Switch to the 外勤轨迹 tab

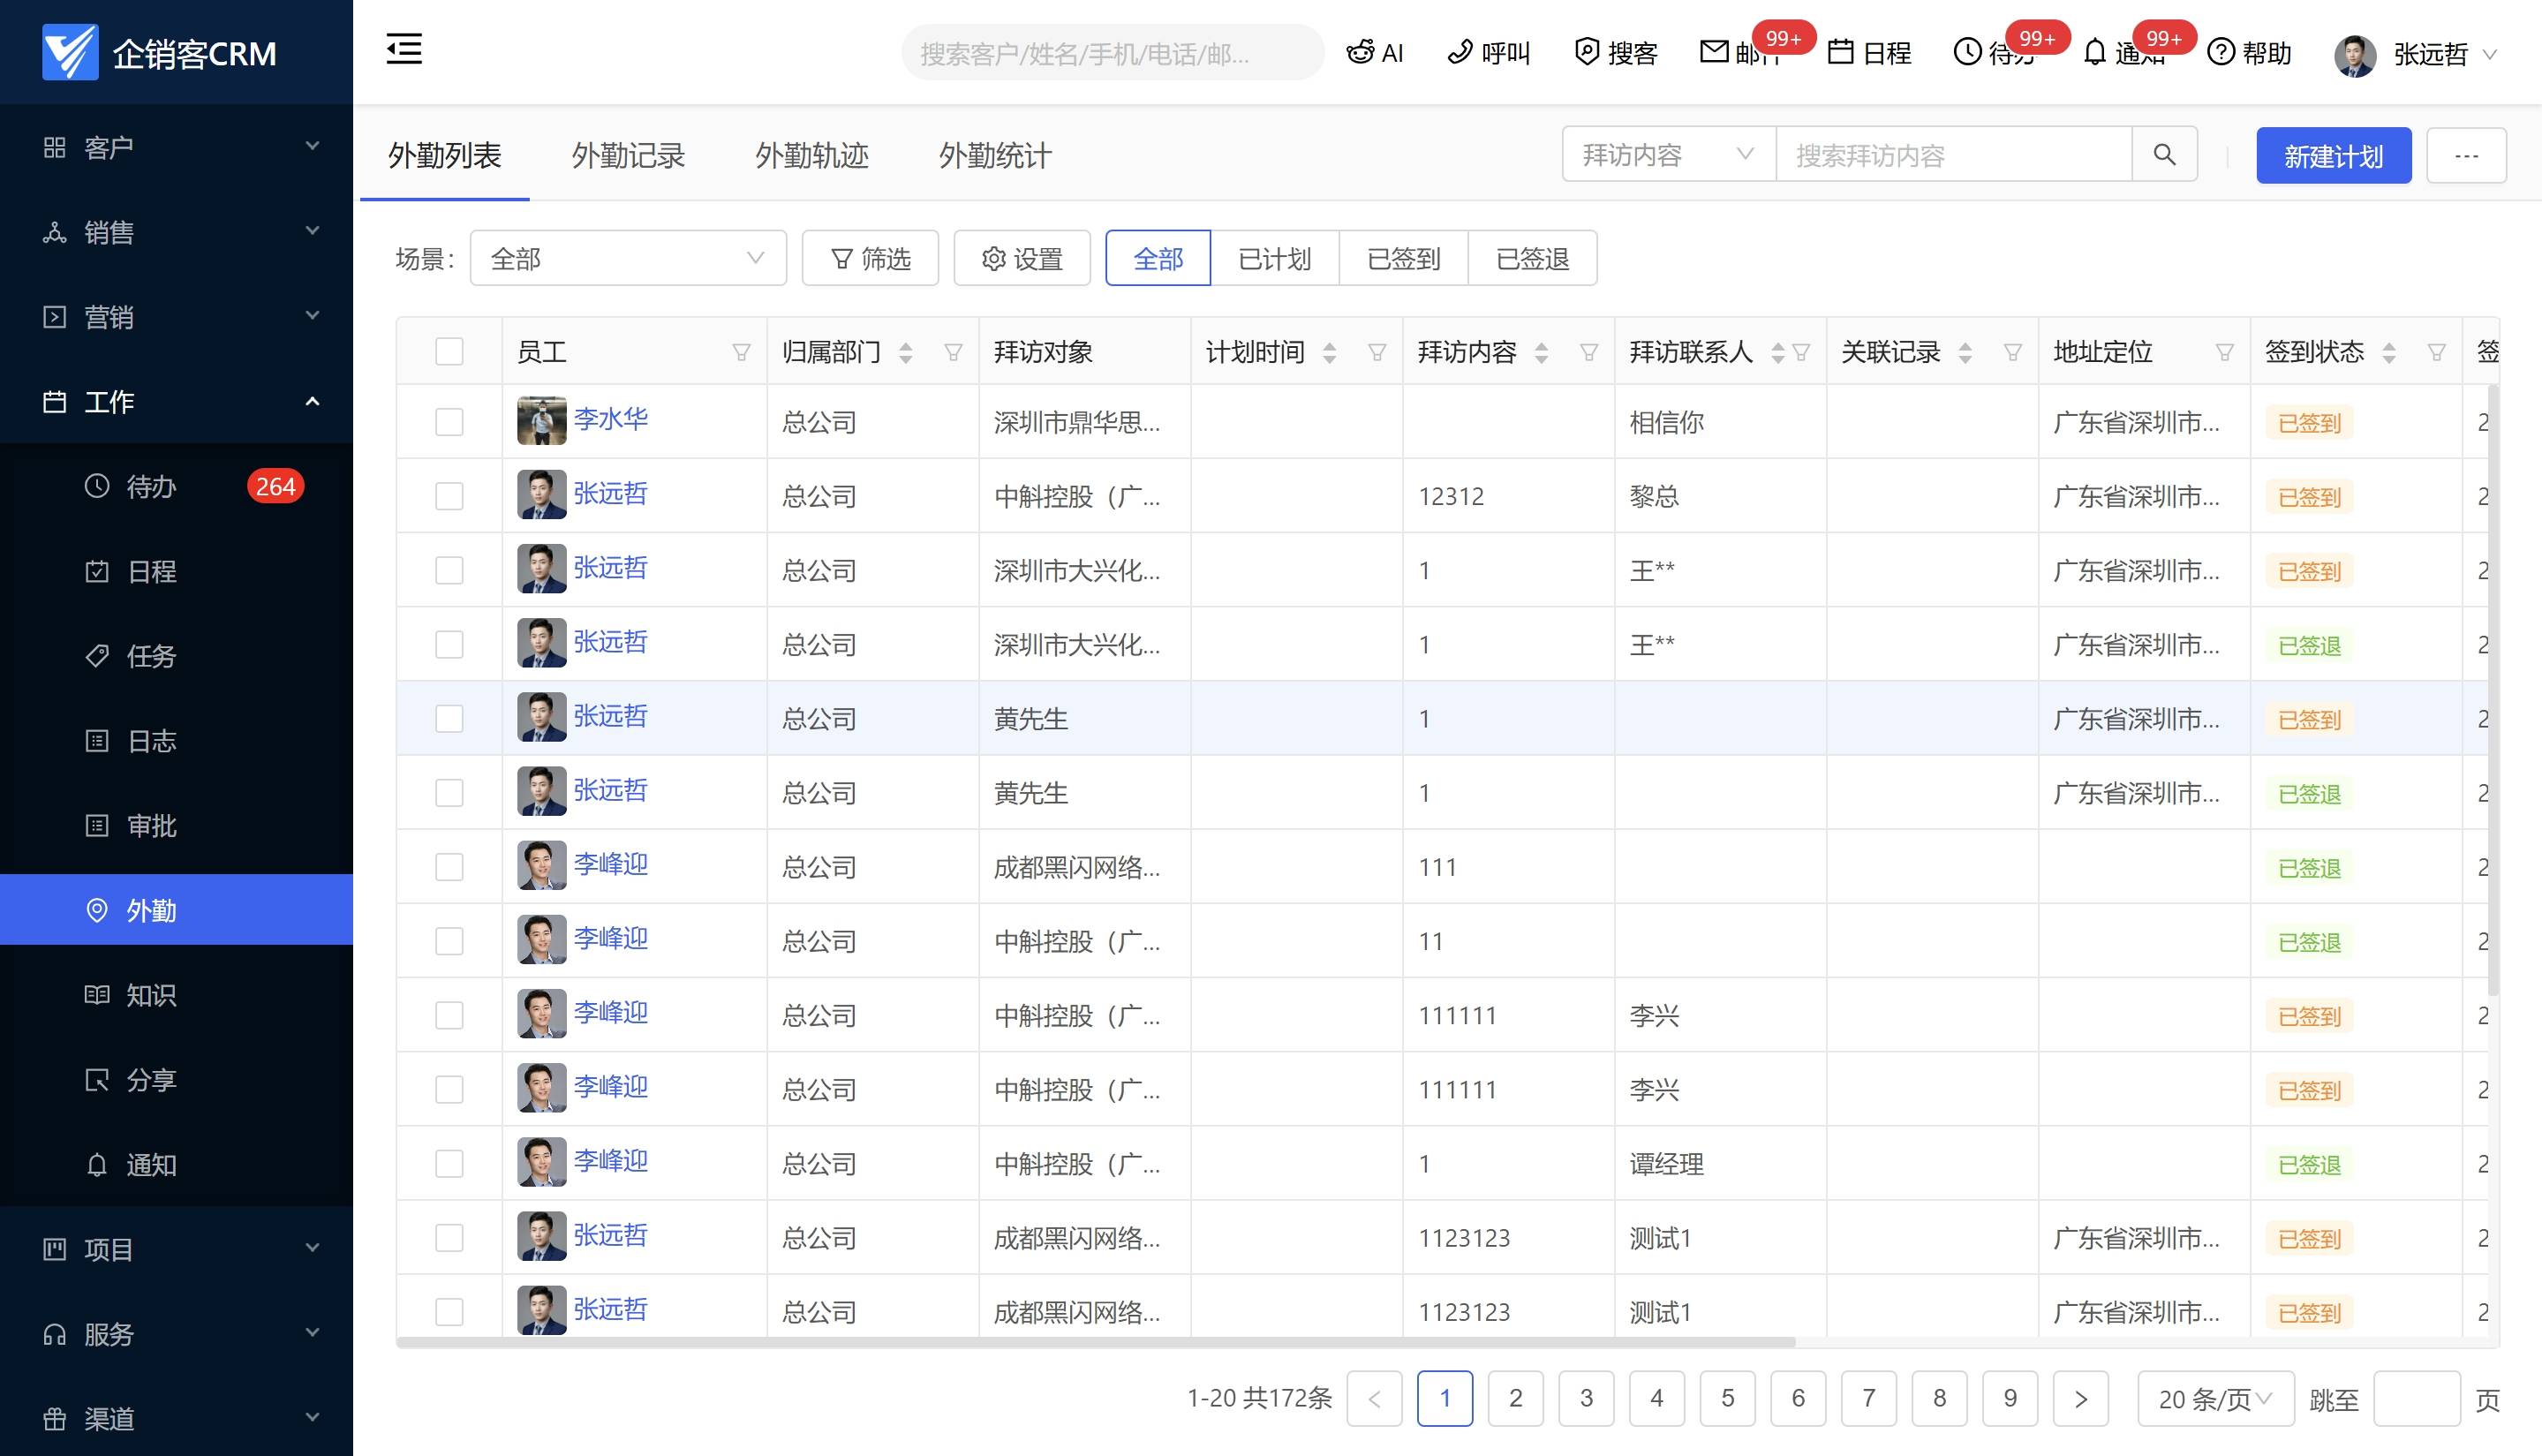(x=812, y=156)
